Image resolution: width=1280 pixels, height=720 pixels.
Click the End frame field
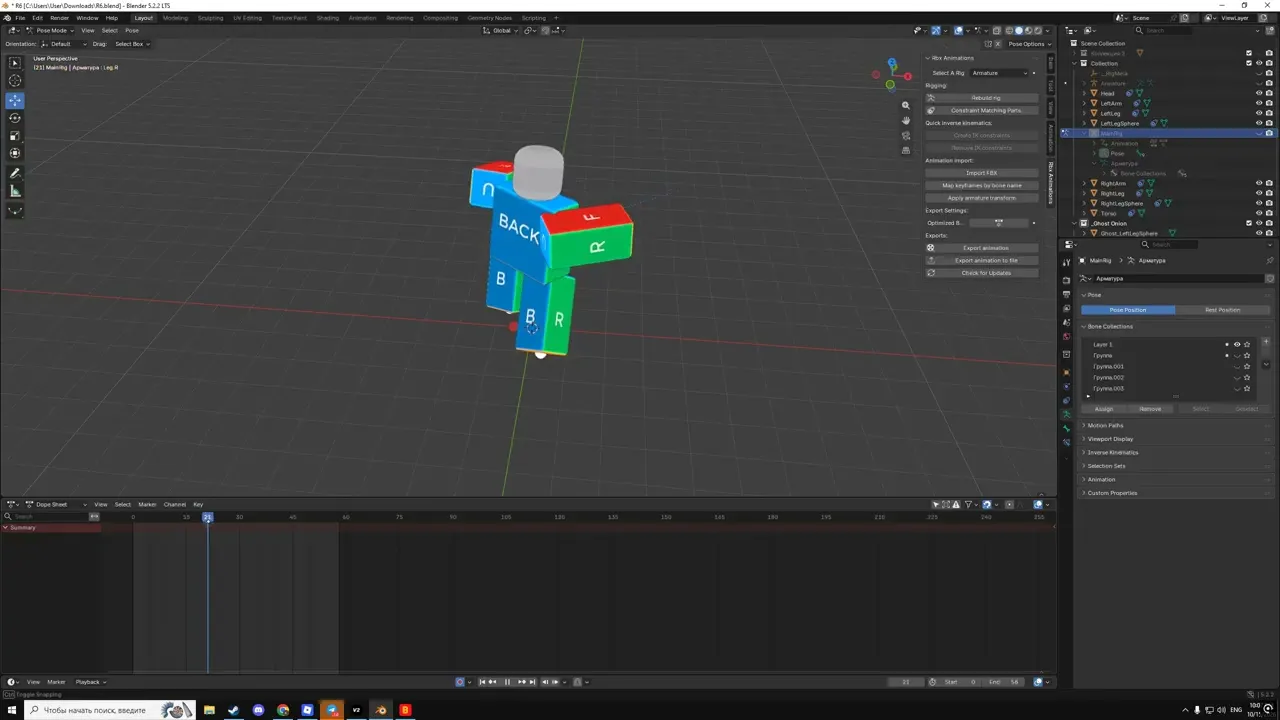click(x=1004, y=682)
